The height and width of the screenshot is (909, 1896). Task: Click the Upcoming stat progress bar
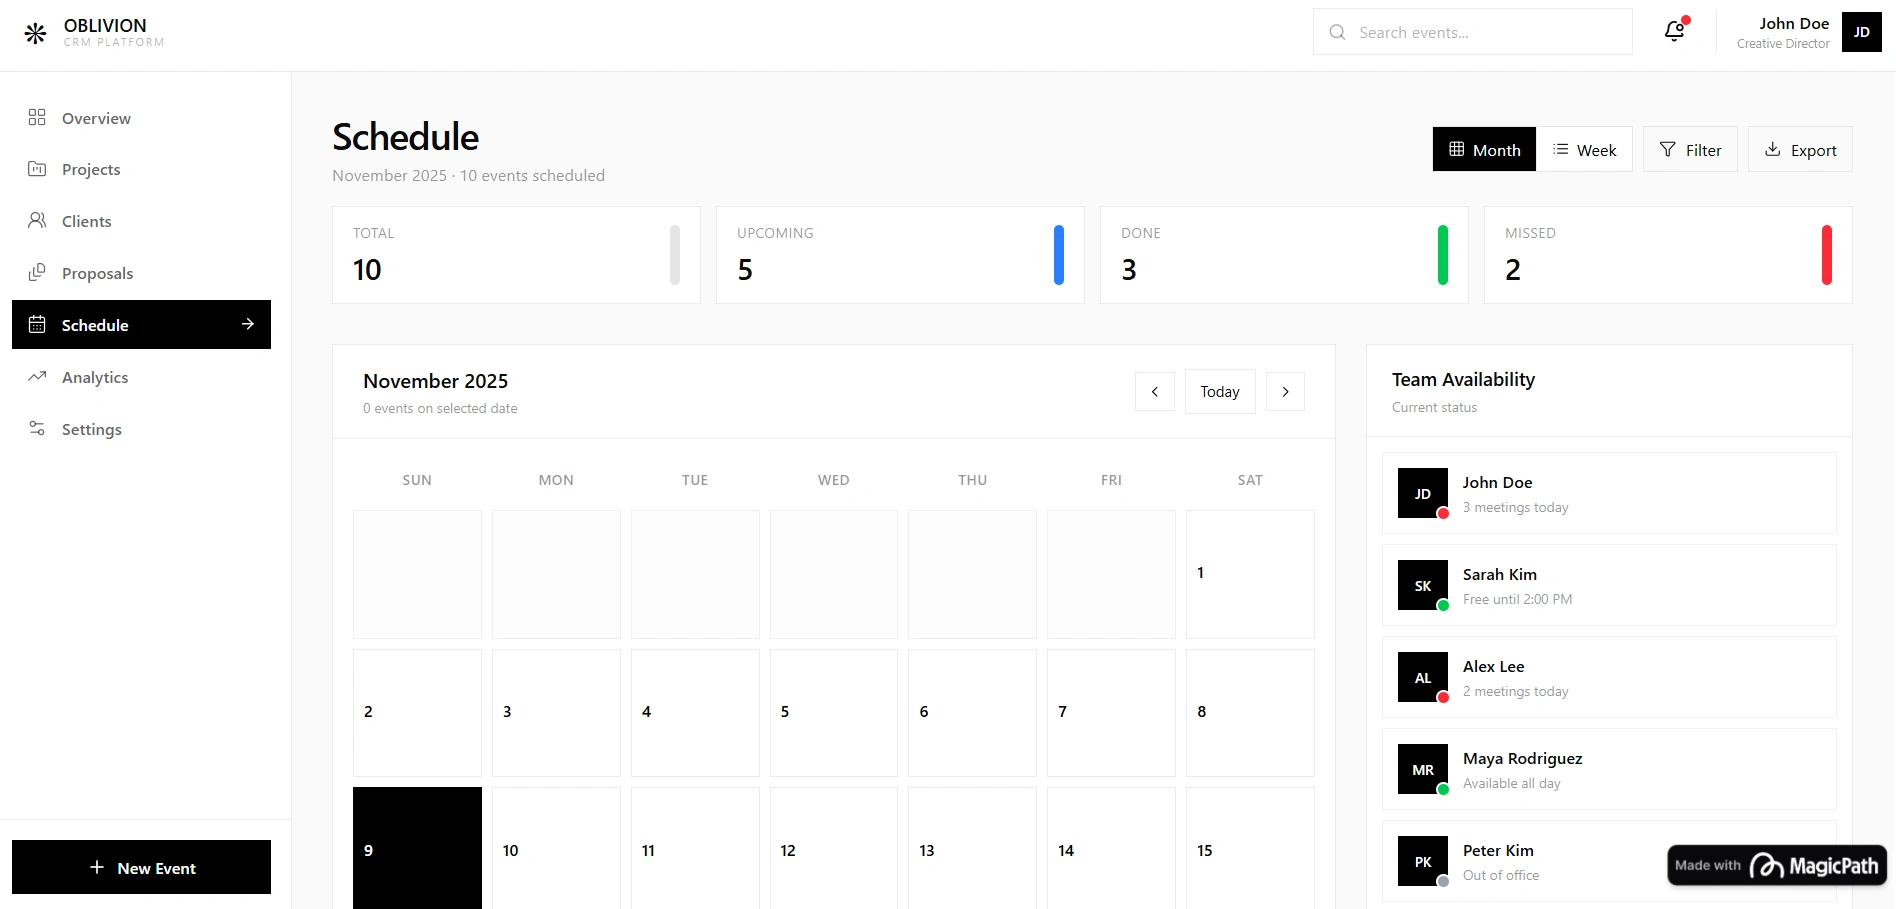tap(1060, 255)
